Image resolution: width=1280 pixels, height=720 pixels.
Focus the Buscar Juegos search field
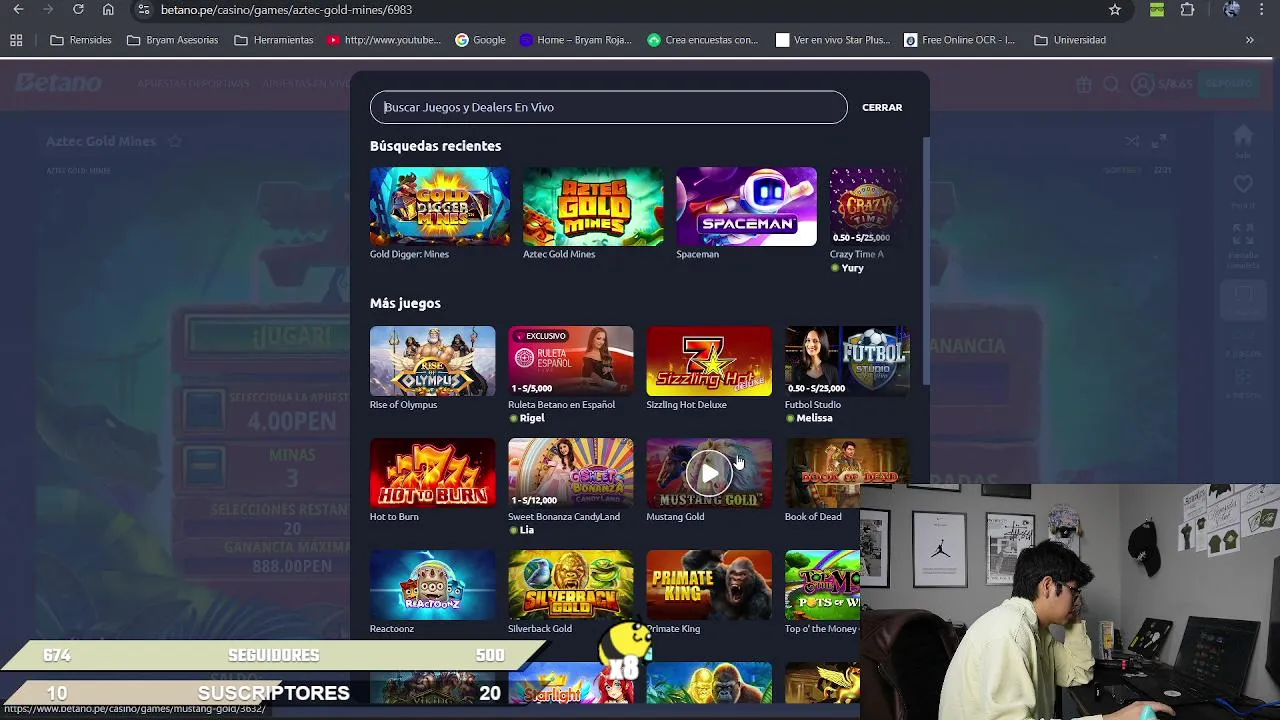click(608, 107)
